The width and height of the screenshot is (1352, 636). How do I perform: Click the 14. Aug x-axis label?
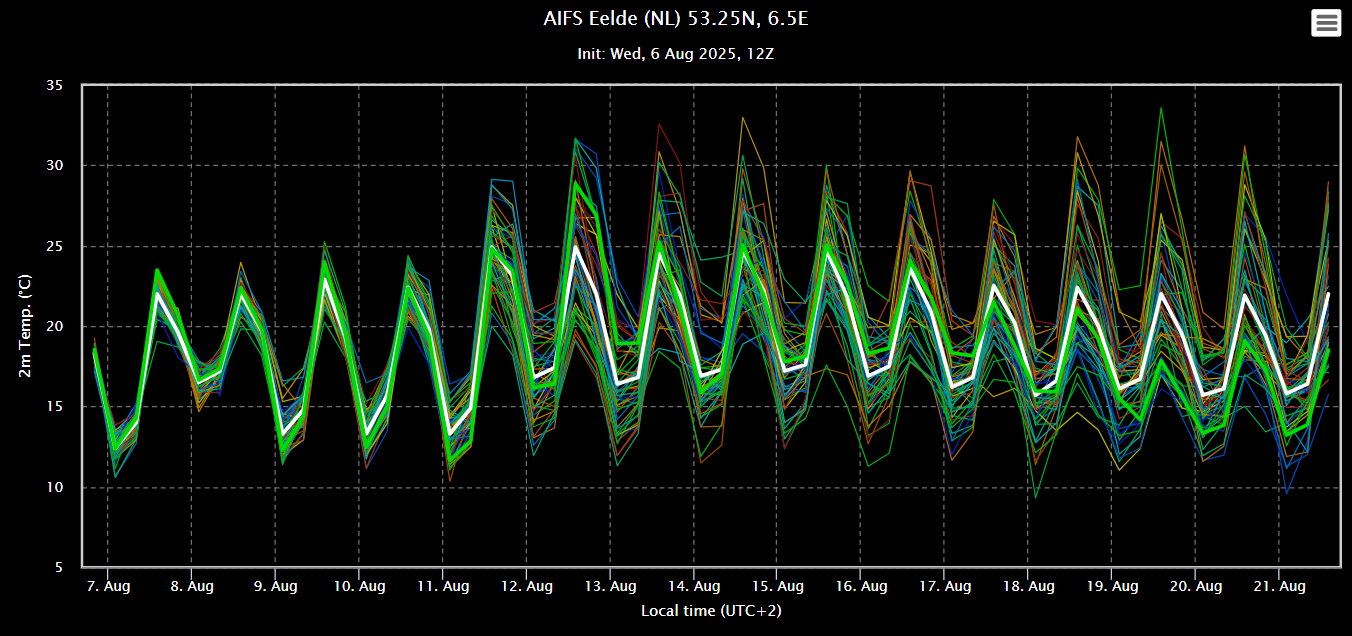click(694, 586)
